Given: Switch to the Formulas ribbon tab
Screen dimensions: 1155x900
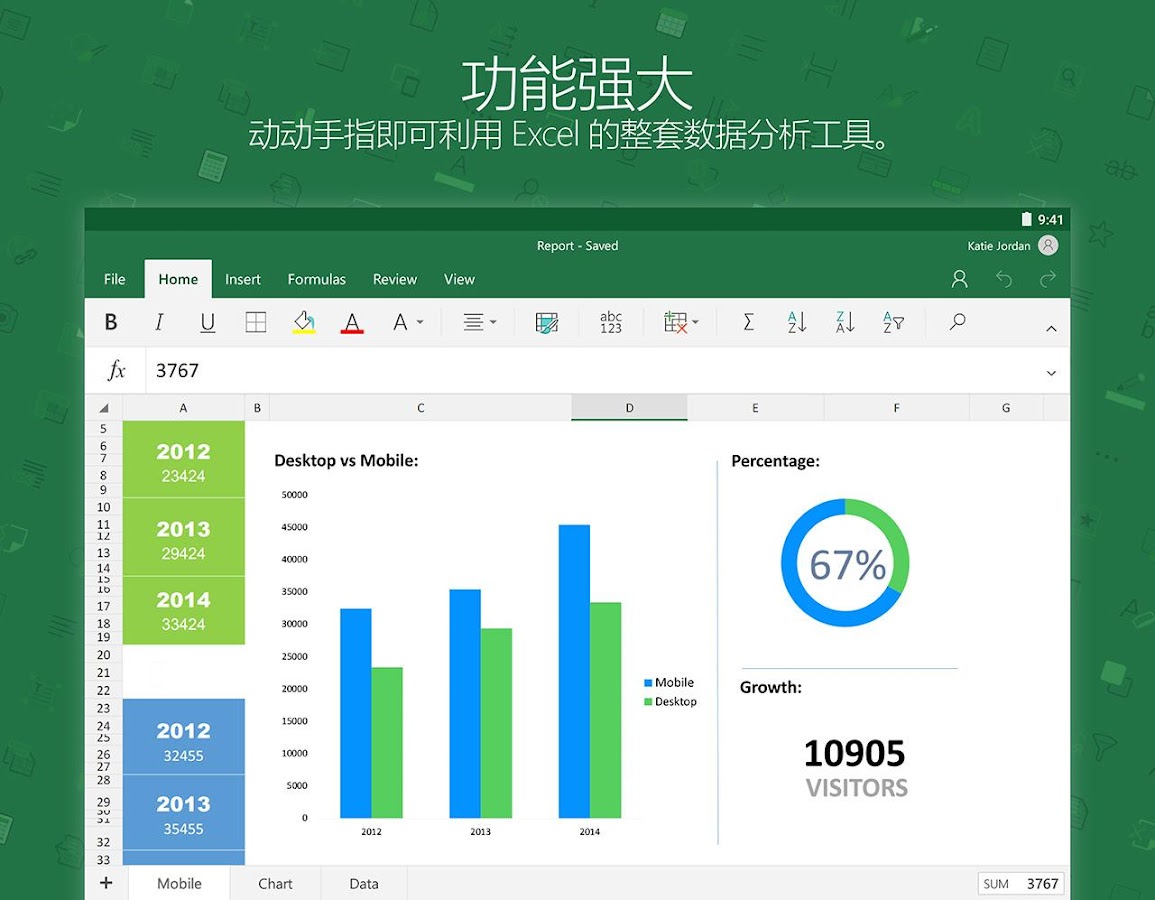Looking at the screenshot, I should click(316, 279).
